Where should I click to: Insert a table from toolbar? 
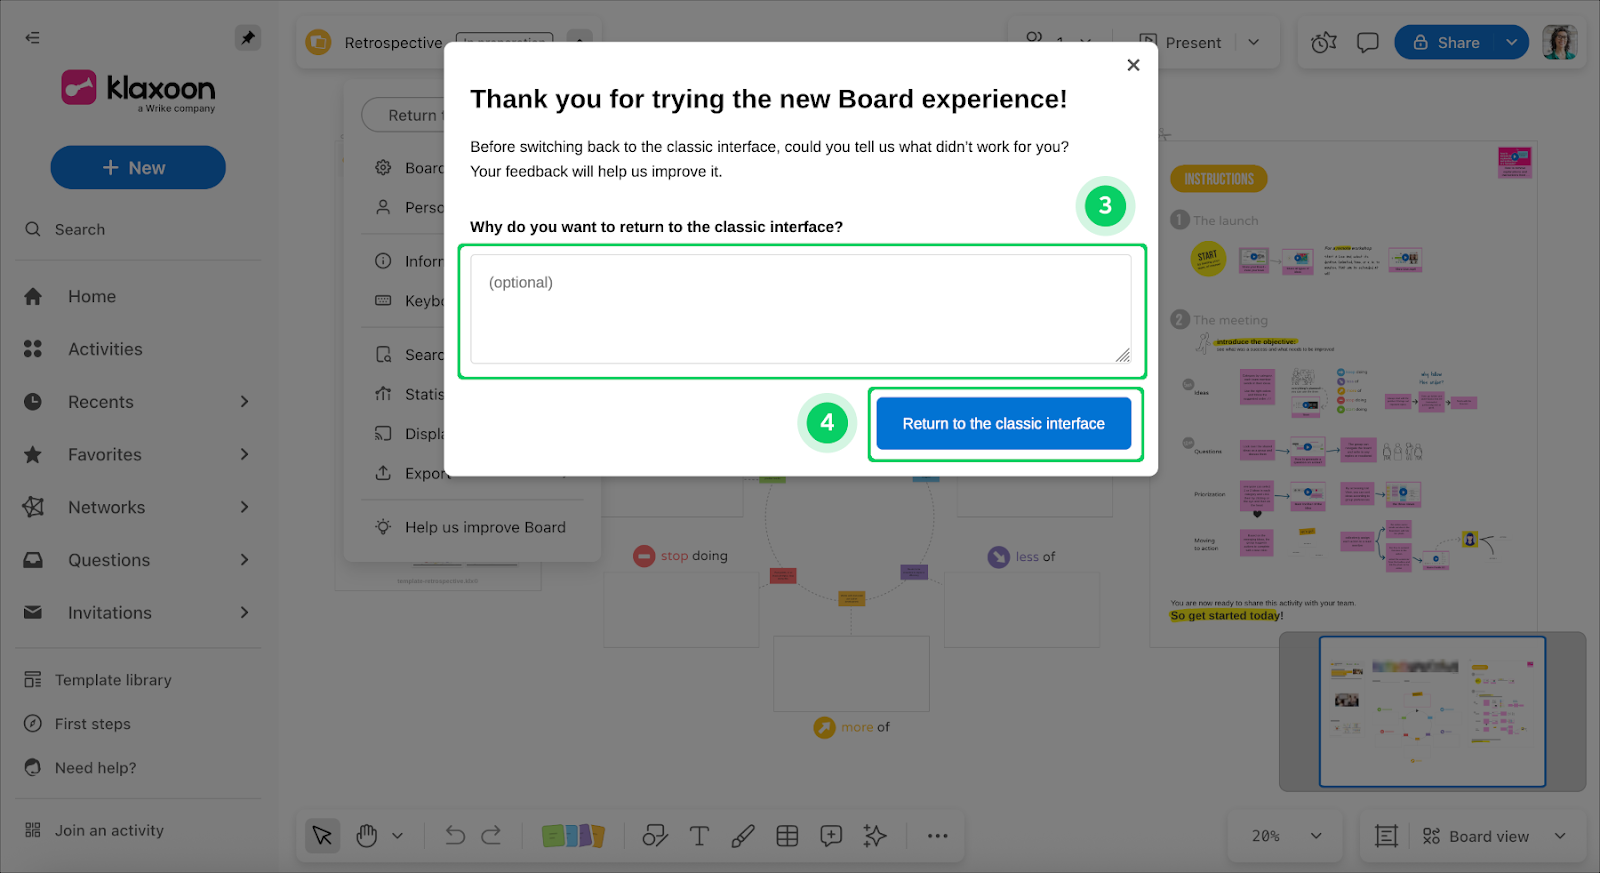coord(787,836)
